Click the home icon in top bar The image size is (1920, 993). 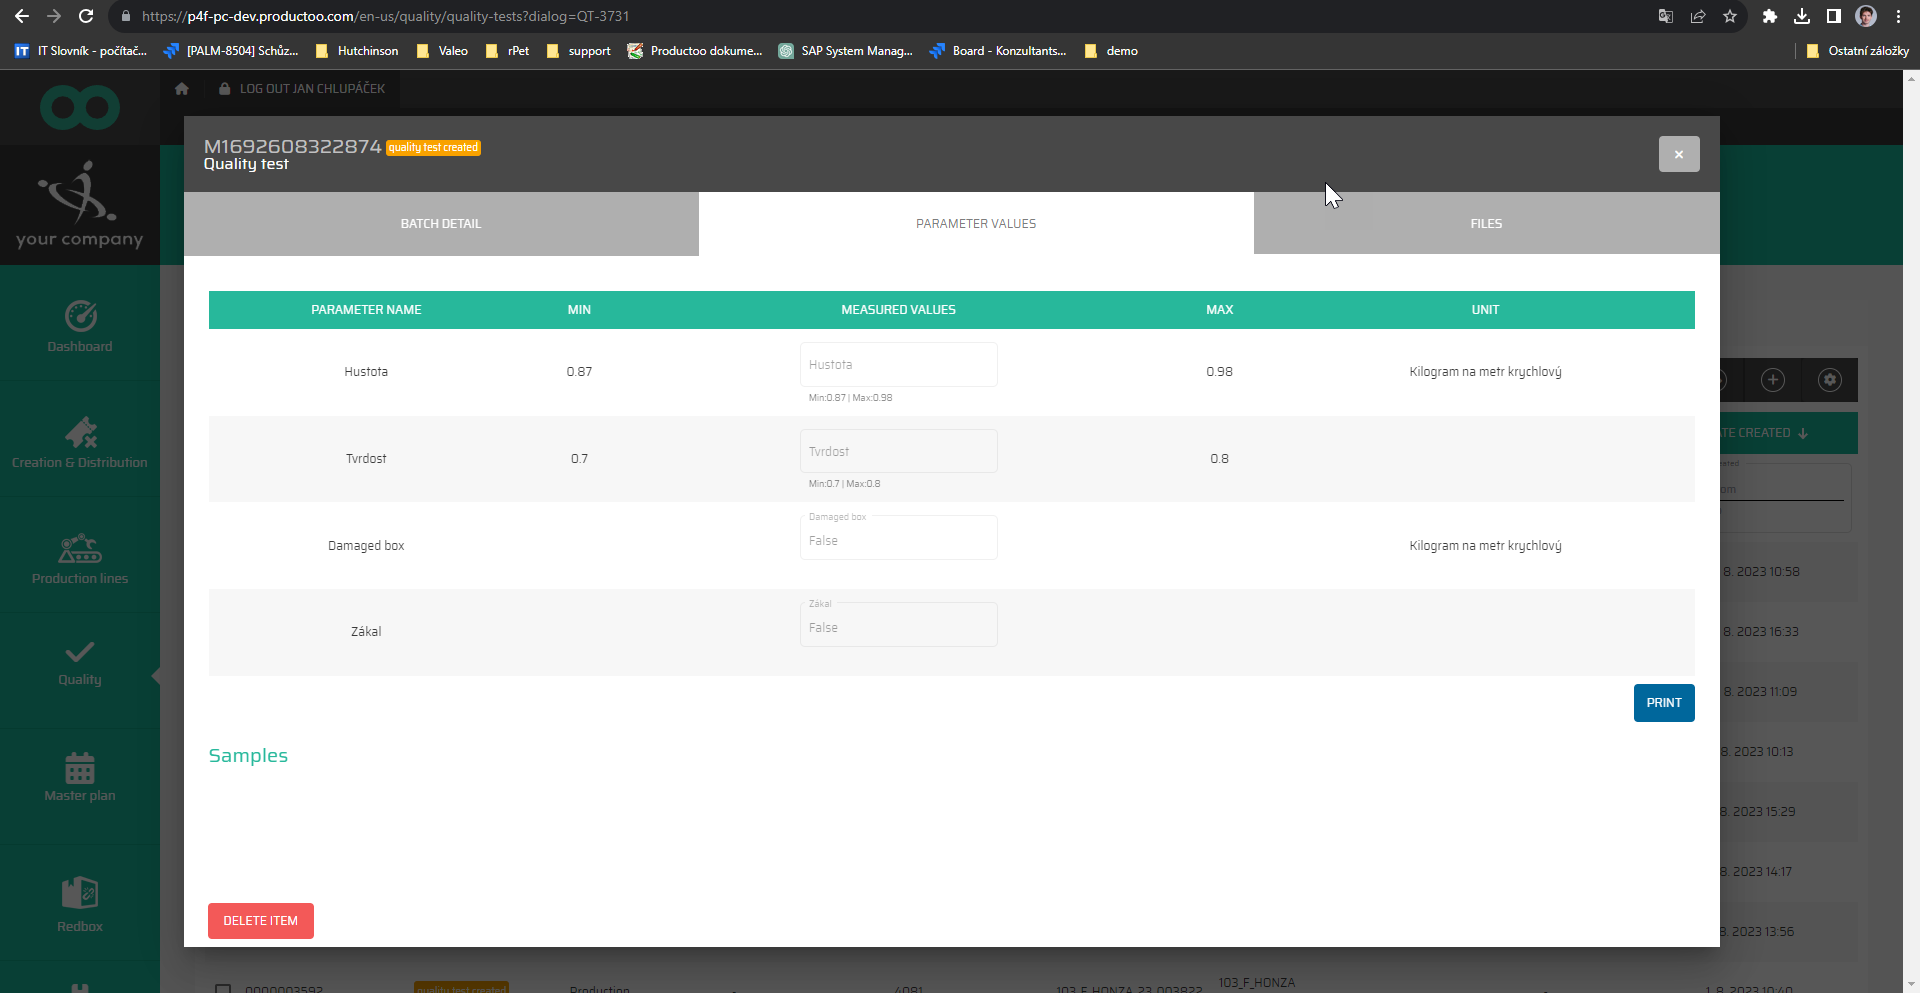(x=182, y=89)
